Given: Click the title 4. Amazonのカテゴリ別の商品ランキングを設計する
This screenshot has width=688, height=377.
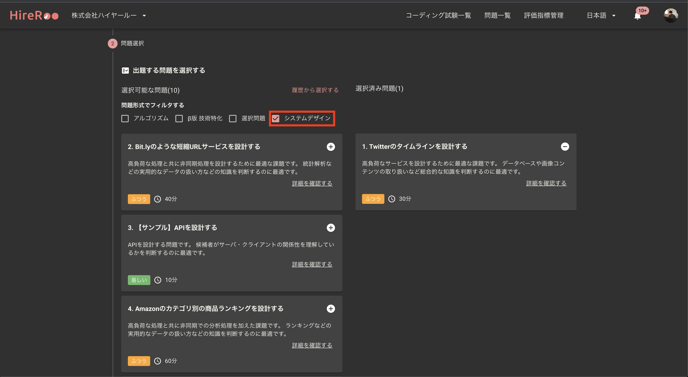Looking at the screenshot, I should click(x=205, y=309).
